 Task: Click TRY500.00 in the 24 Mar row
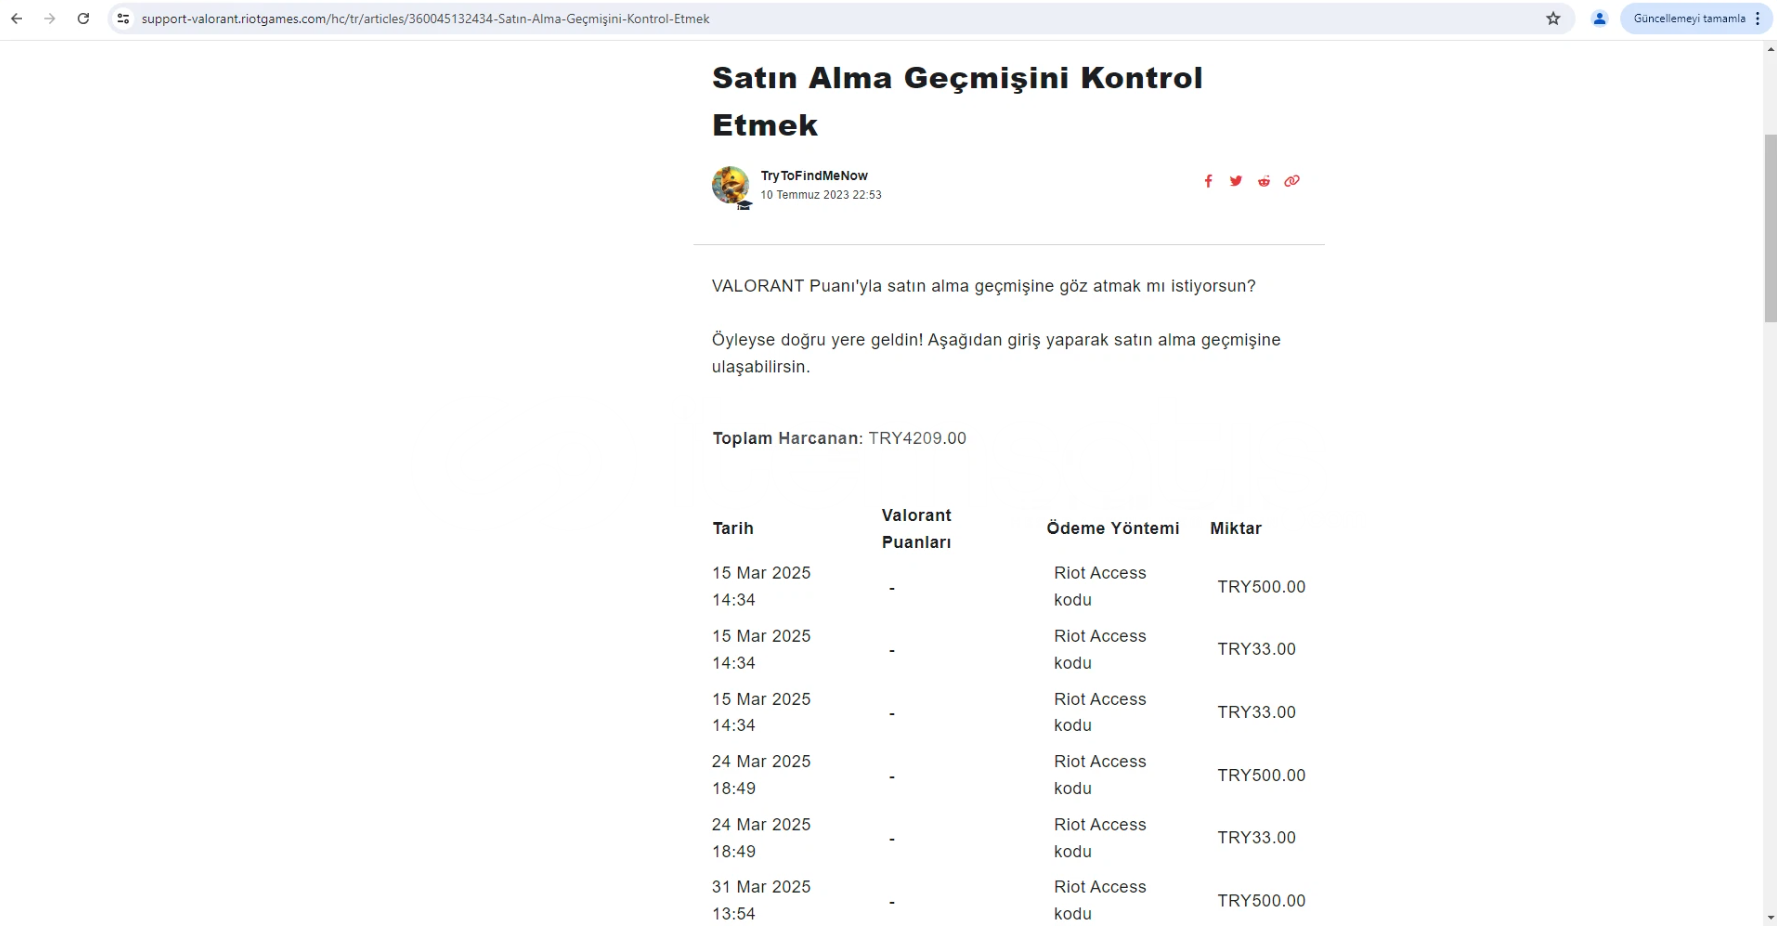click(1261, 775)
